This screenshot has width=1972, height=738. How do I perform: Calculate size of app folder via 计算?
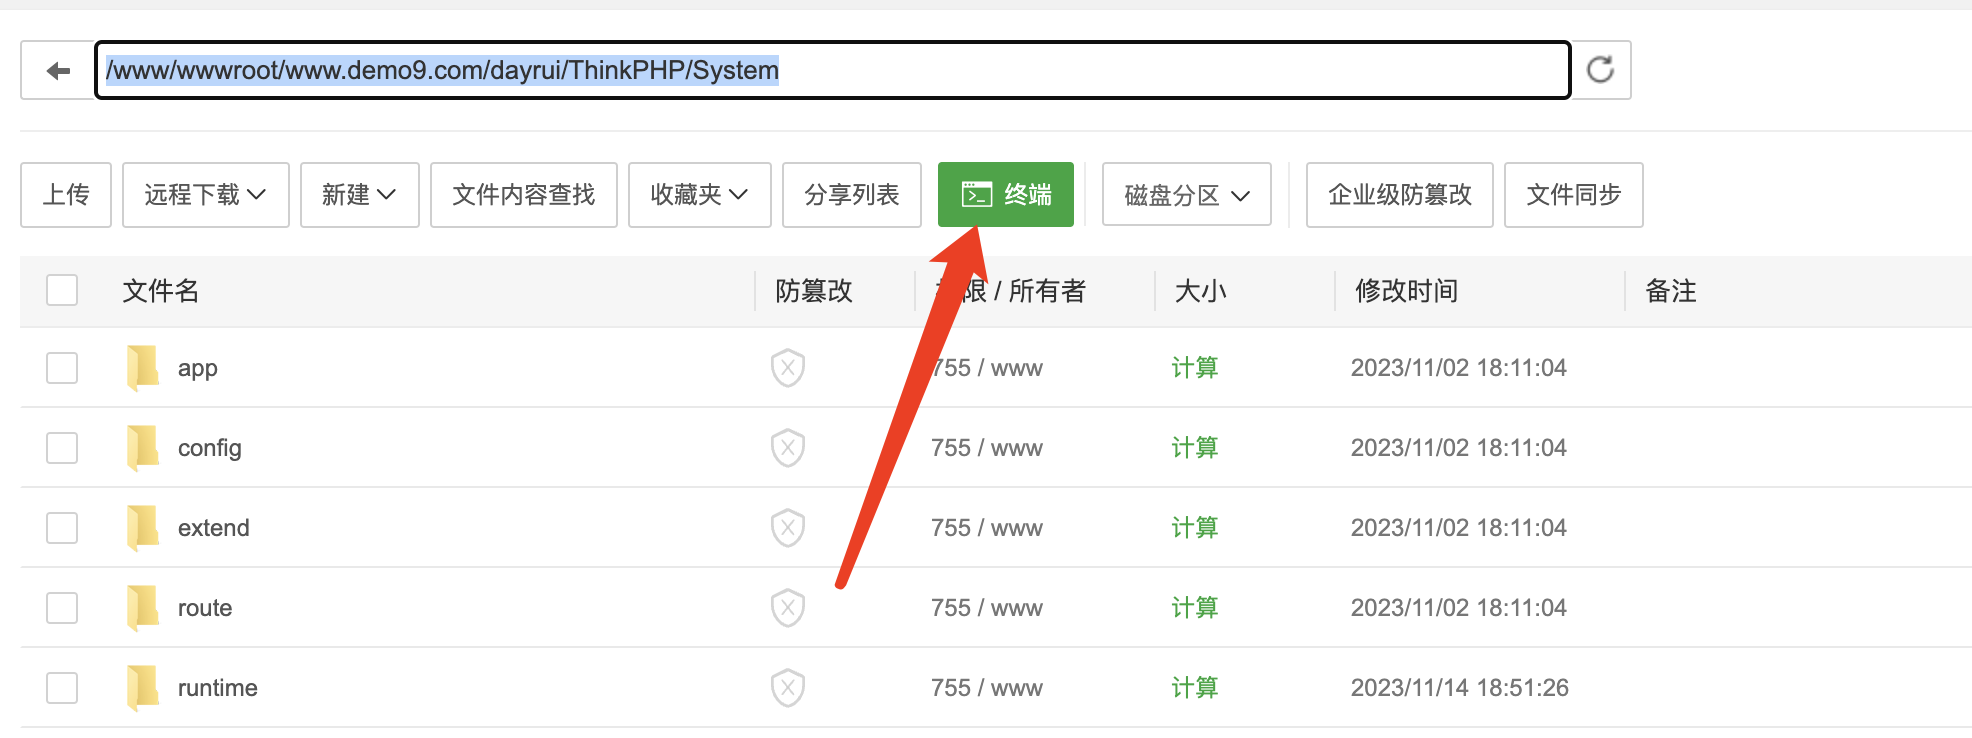coord(1195,368)
